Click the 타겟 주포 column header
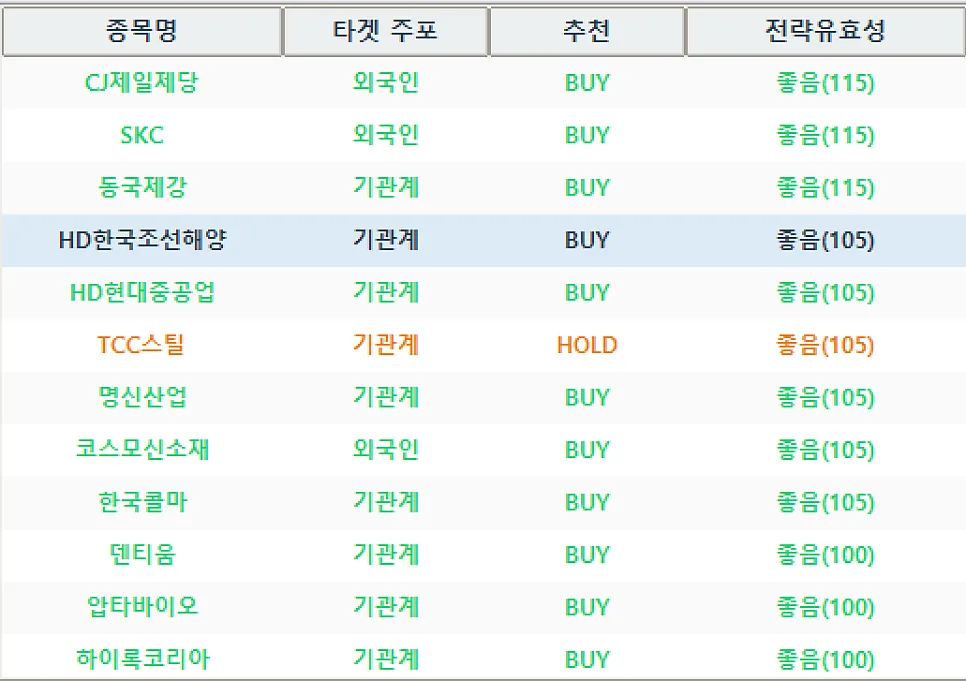The image size is (966, 681). point(386,30)
